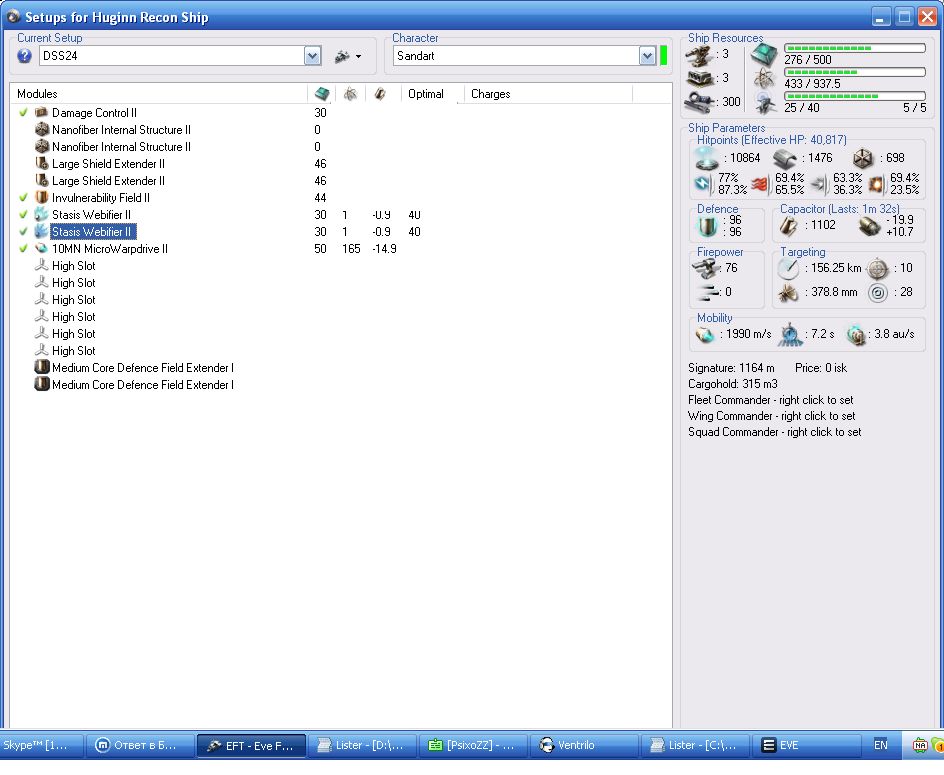Screen dimensions: 944x775
Task: Click the launcher hardpoints icon in Ship Resources
Action: [x=700, y=78]
